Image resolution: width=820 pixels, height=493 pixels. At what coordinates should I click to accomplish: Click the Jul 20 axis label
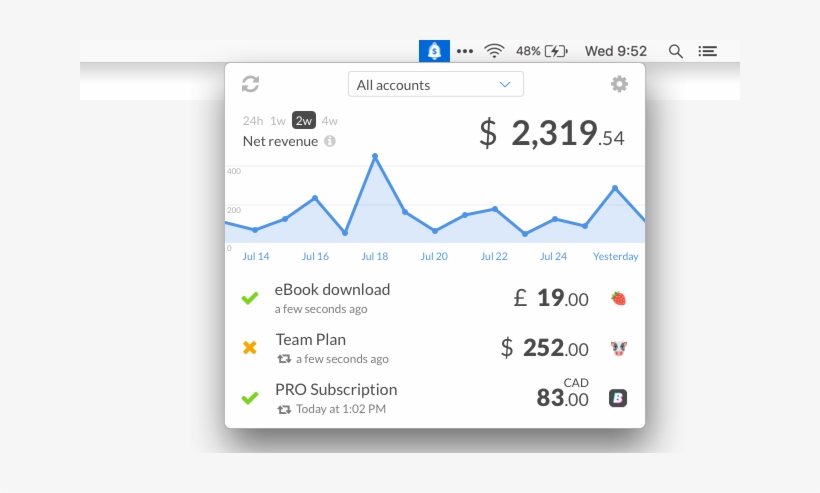[434, 256]
